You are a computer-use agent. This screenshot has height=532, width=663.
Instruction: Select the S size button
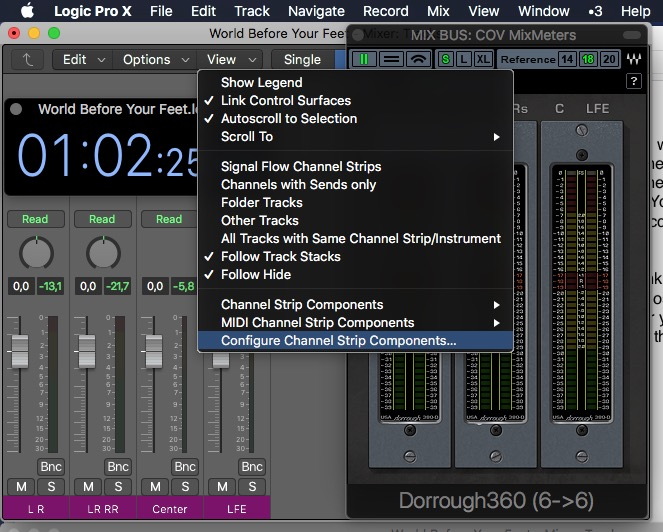pyautogui.click(x=445, y=59)
